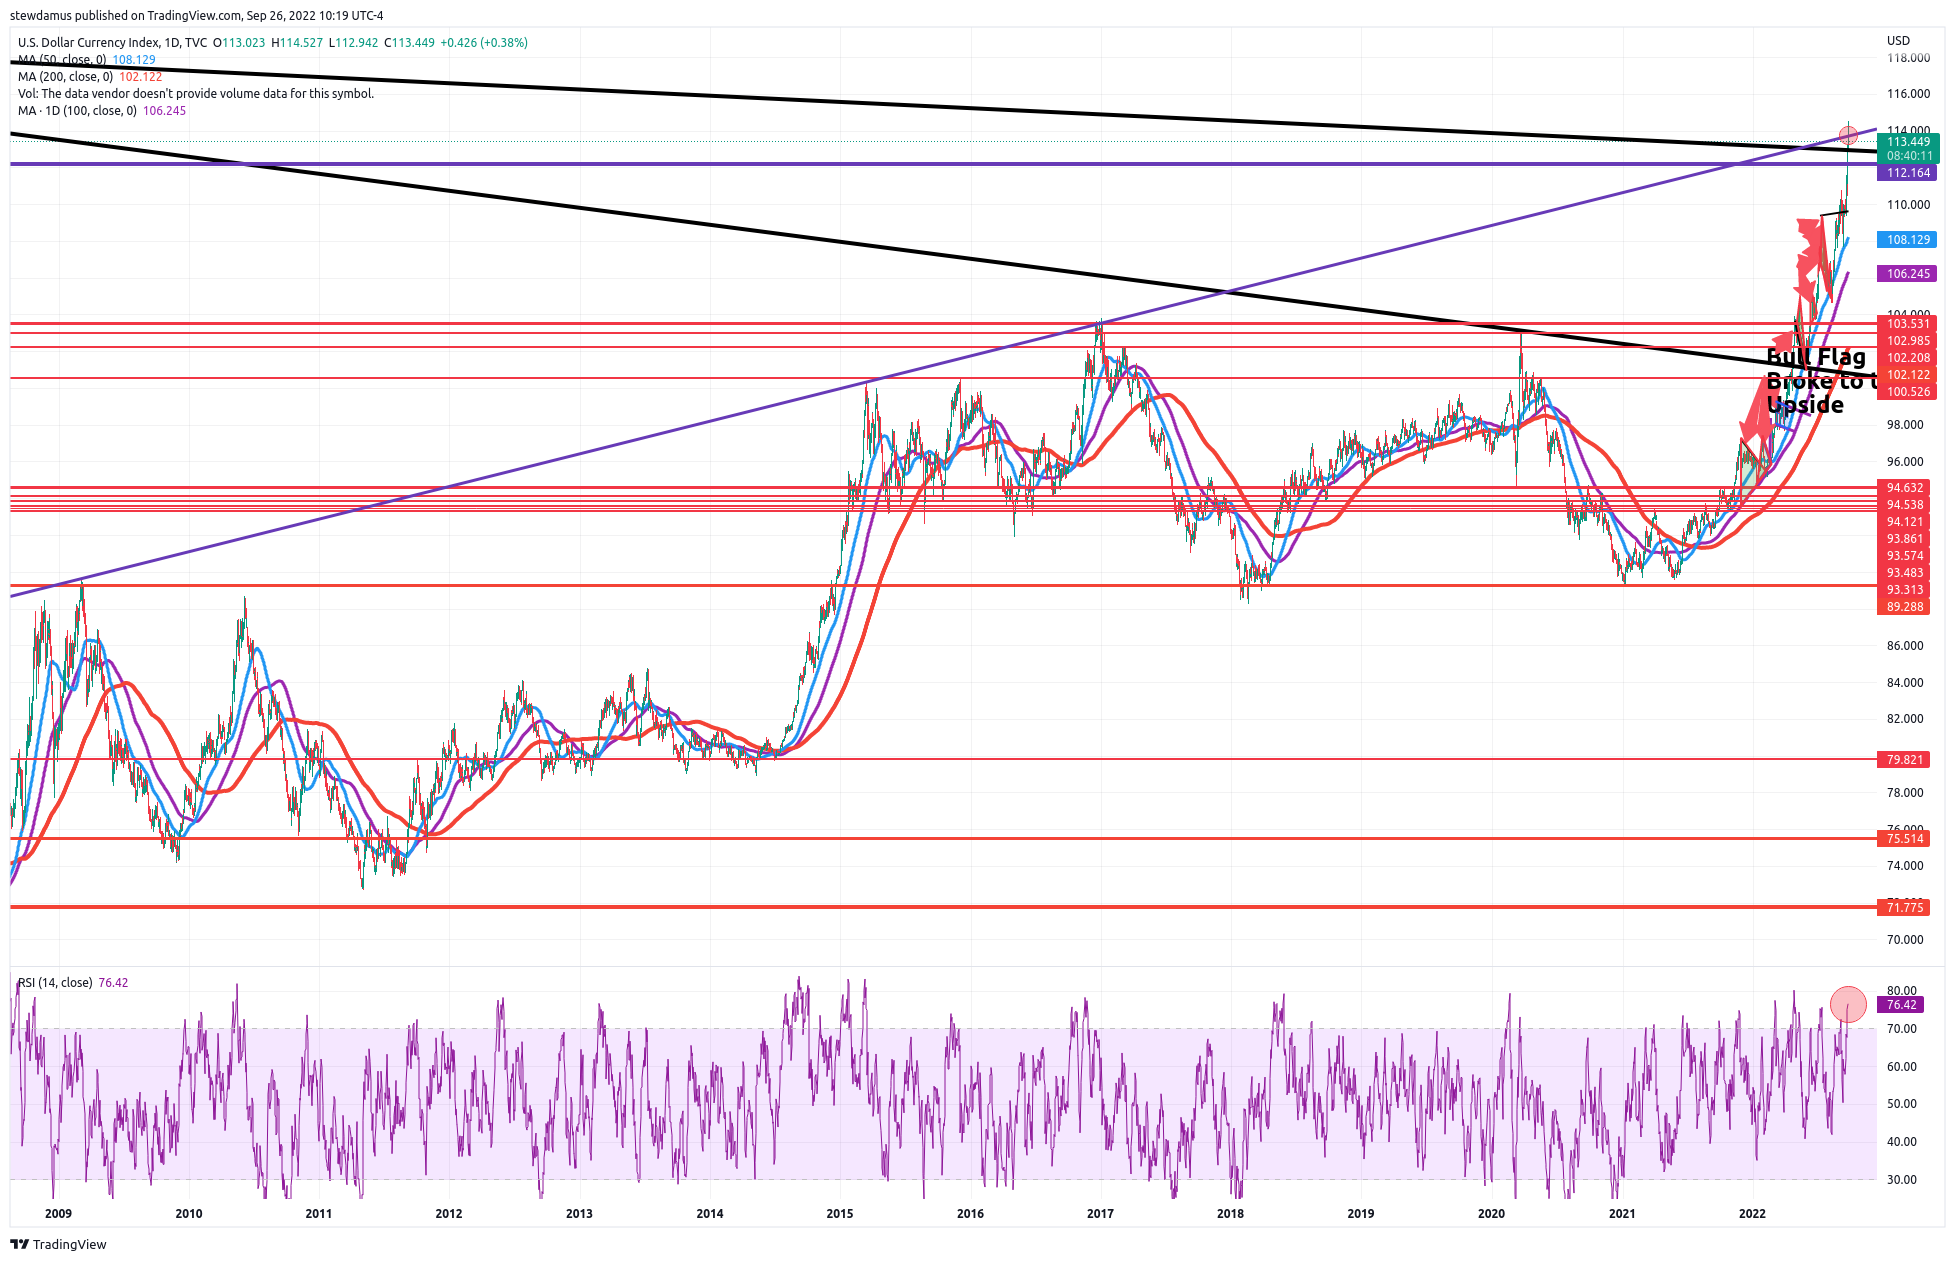This screenshot has width=1955, height=1262.
Task: Click the 2020 label on time axis
Action: (x=1491, y=1214)
